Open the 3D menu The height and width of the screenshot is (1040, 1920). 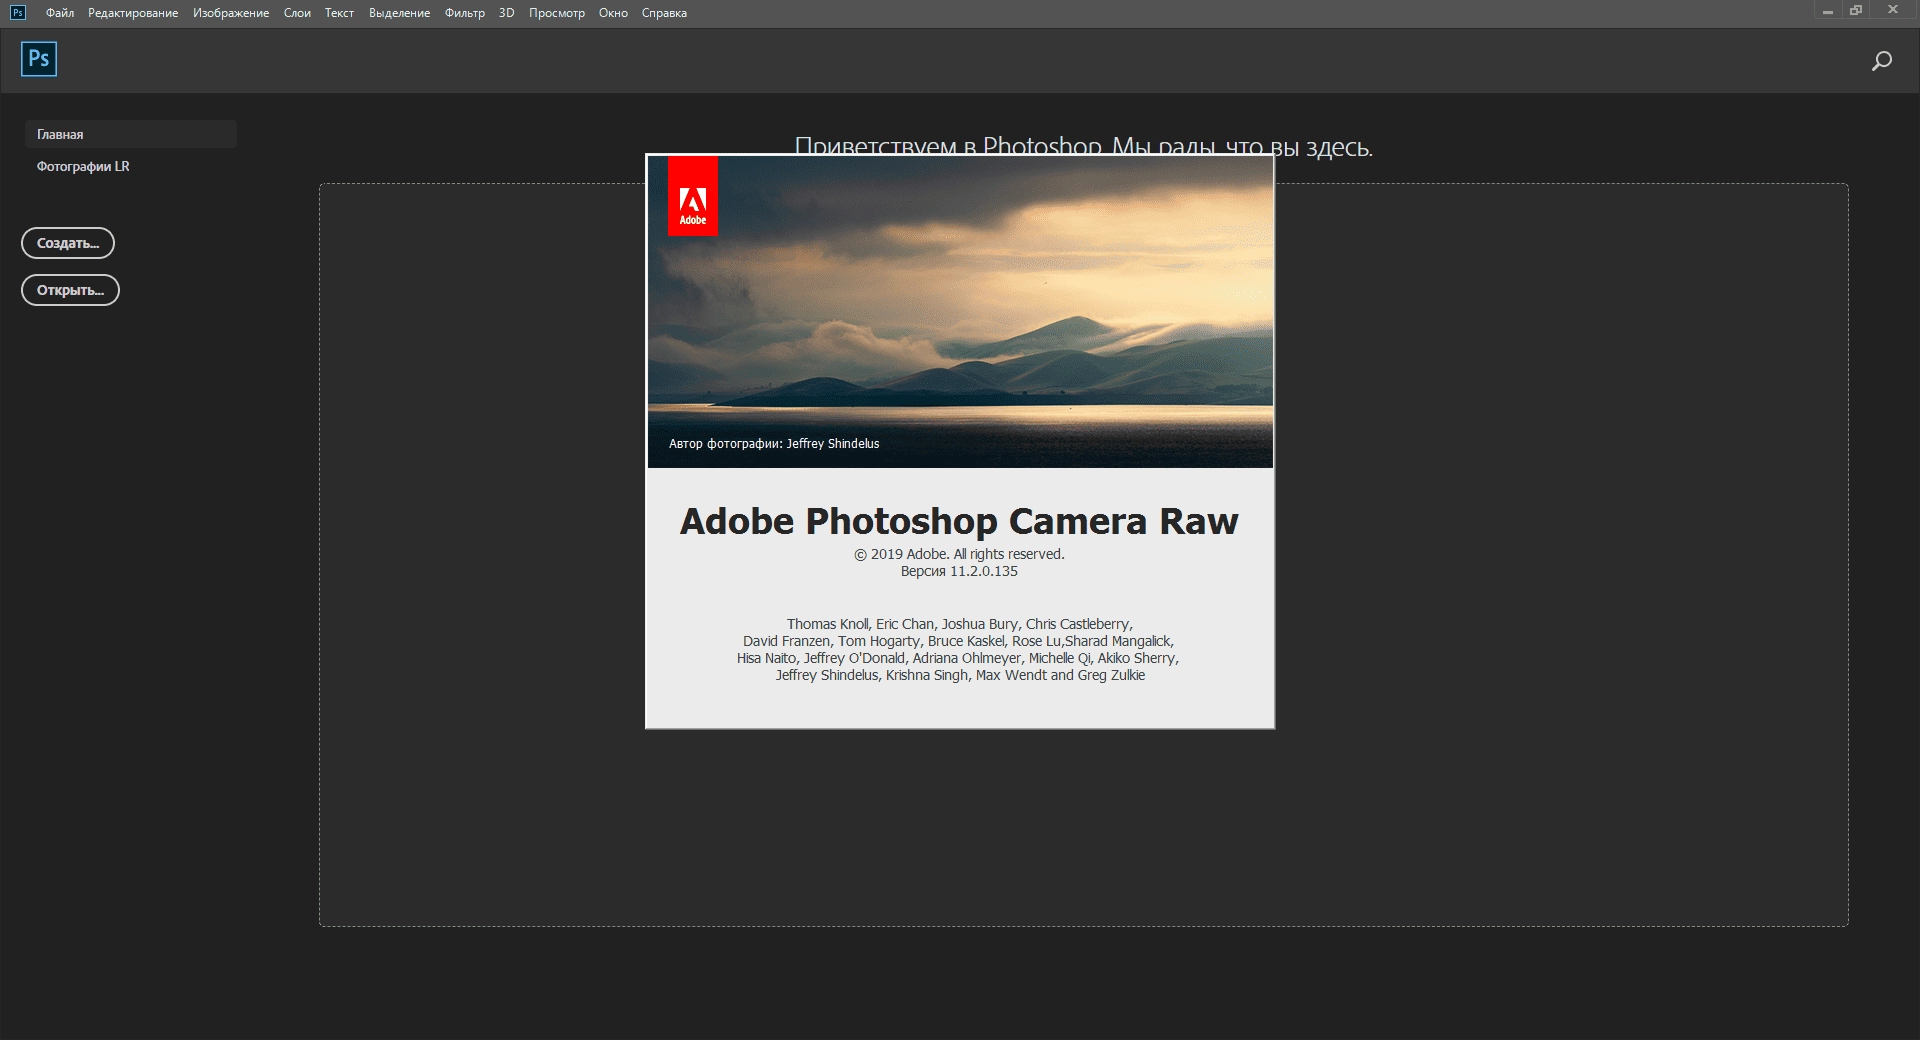[507, 13]
